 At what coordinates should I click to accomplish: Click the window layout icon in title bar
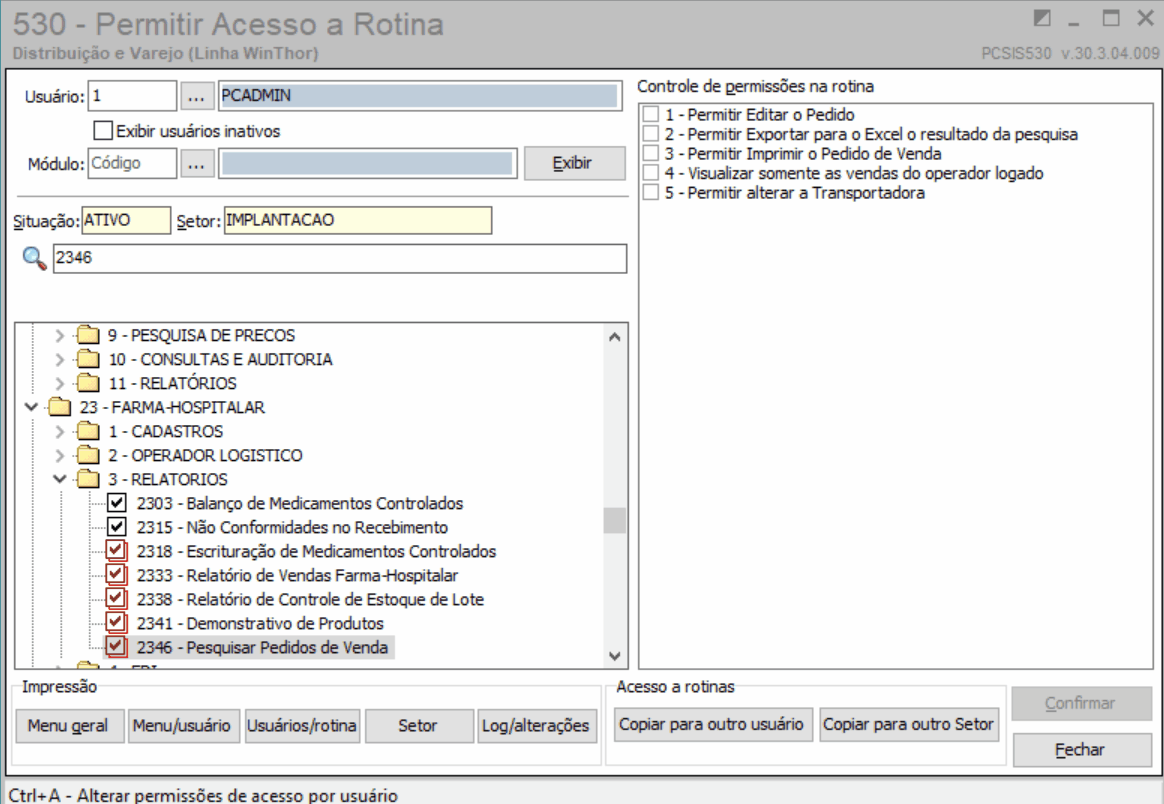click(x=1042, y=18)
